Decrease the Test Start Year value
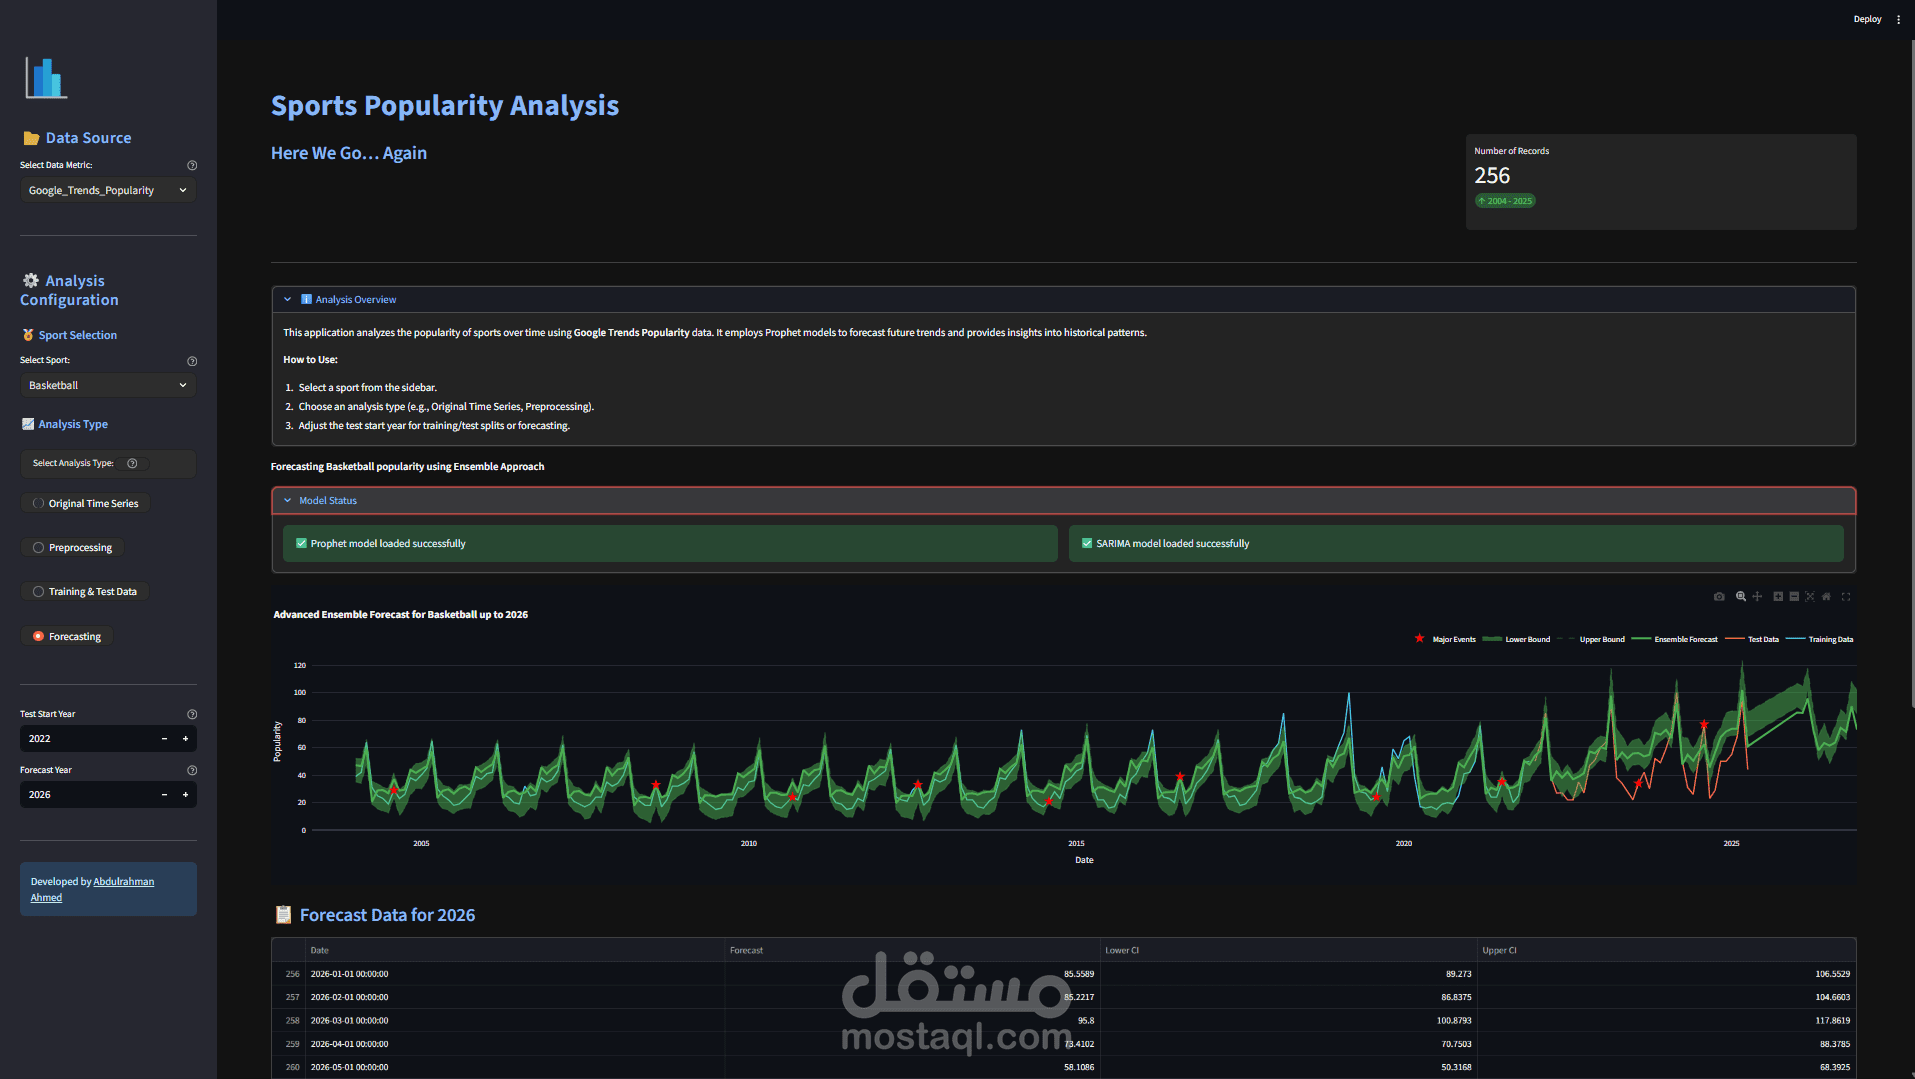Viewport: 1915px width, 1079px height. pyautogui.click(x=164, y=739)
